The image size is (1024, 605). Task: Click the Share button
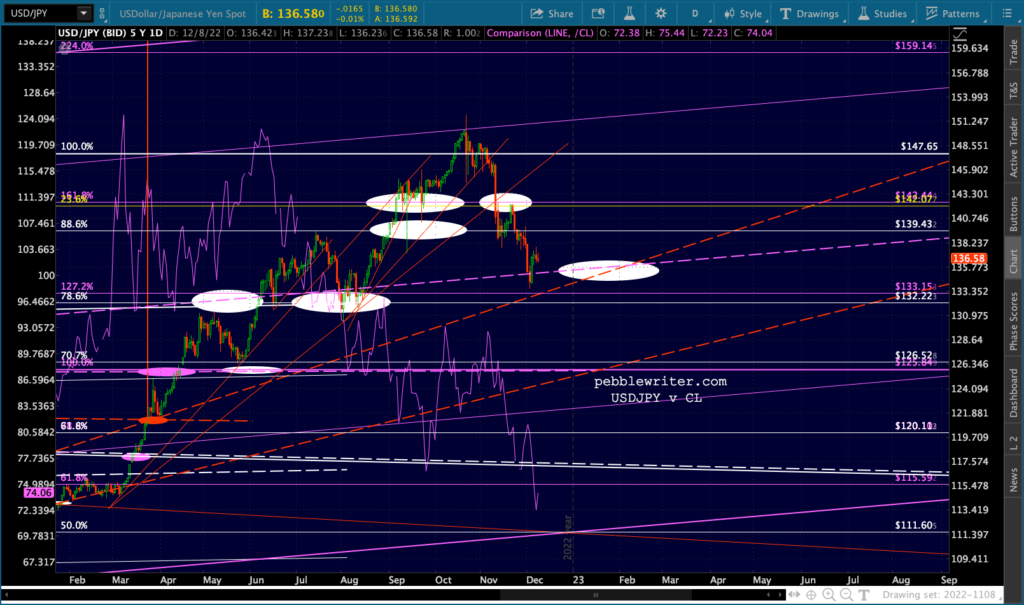pos(552,13)
